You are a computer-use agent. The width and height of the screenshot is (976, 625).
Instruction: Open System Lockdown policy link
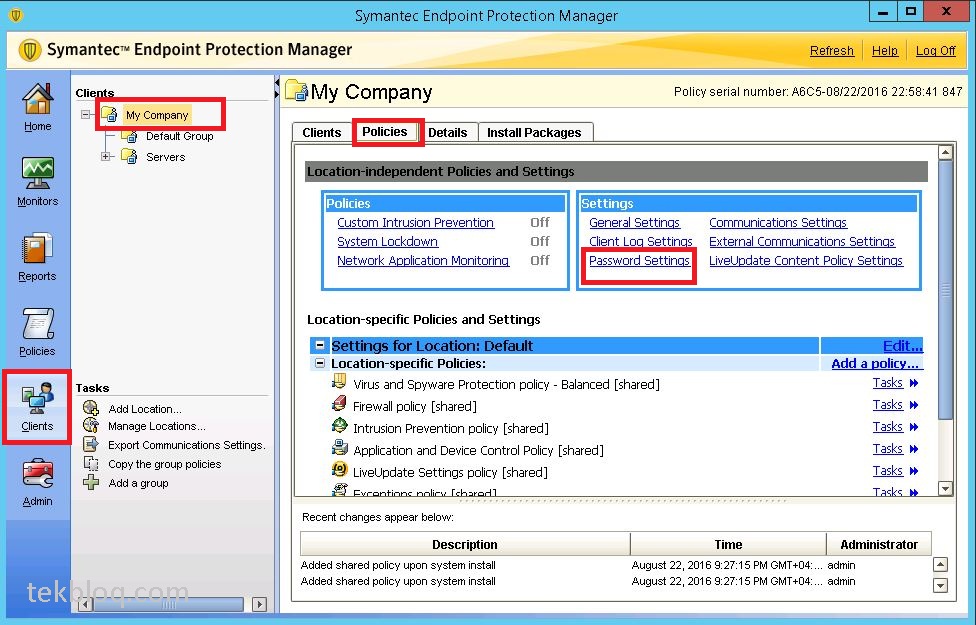point(387,241)
